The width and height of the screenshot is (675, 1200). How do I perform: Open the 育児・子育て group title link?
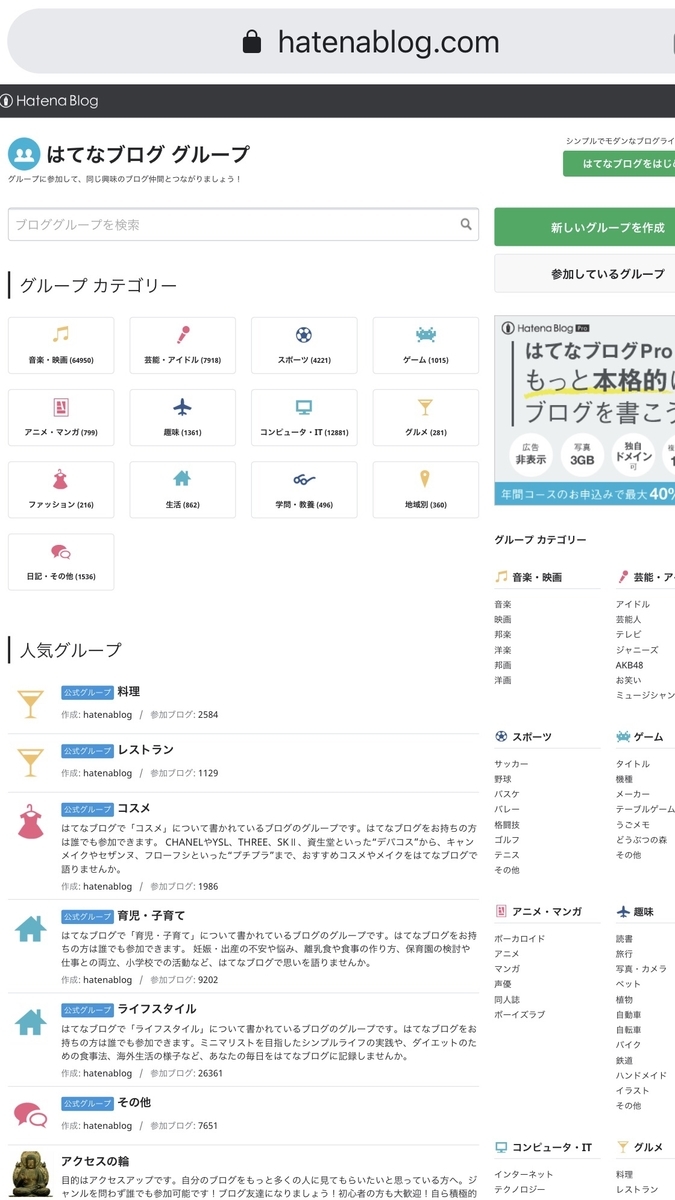pyautogui.click(x=151, y=915)
